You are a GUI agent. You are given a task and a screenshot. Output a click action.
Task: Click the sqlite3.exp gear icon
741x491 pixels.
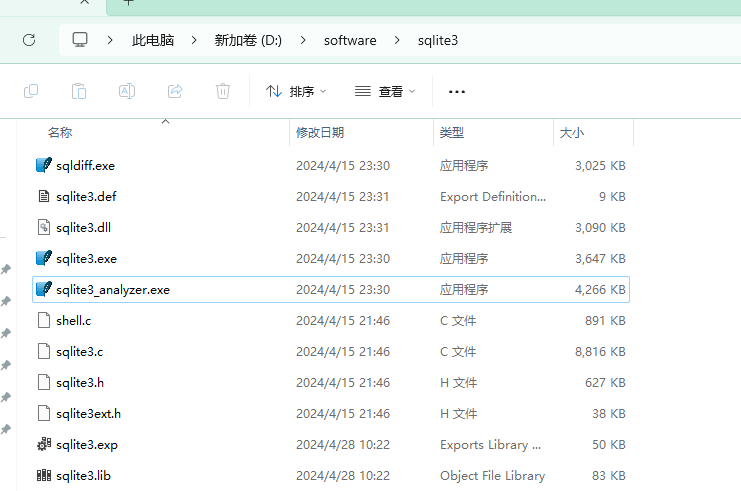point(43,444)
